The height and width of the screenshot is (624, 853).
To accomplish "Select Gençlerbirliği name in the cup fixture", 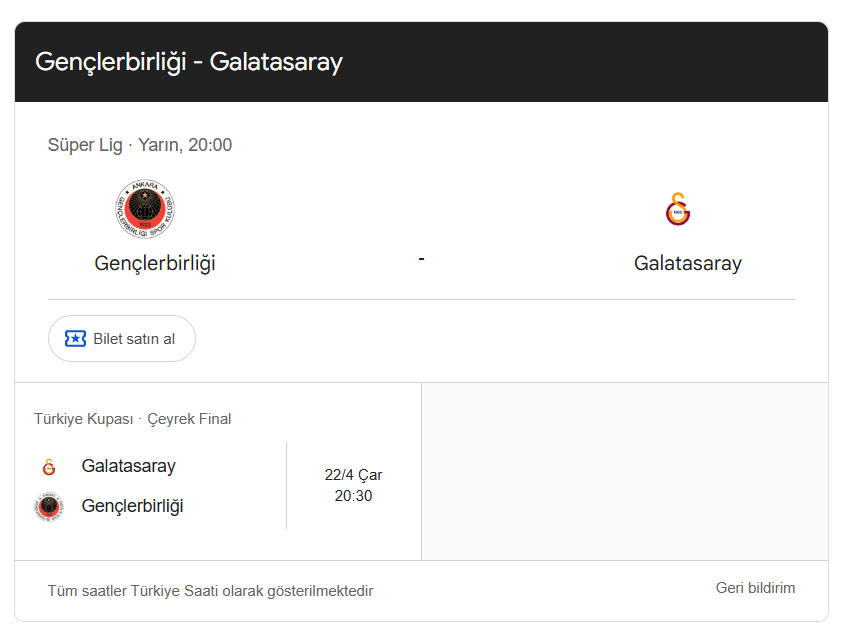I will coord(132,506).
